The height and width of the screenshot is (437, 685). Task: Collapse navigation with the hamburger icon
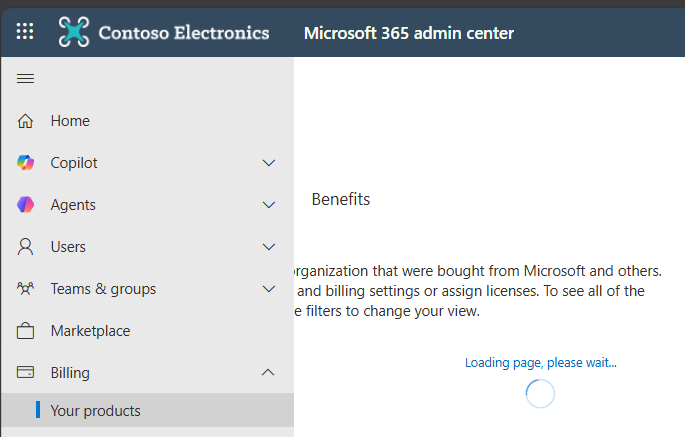26,79
